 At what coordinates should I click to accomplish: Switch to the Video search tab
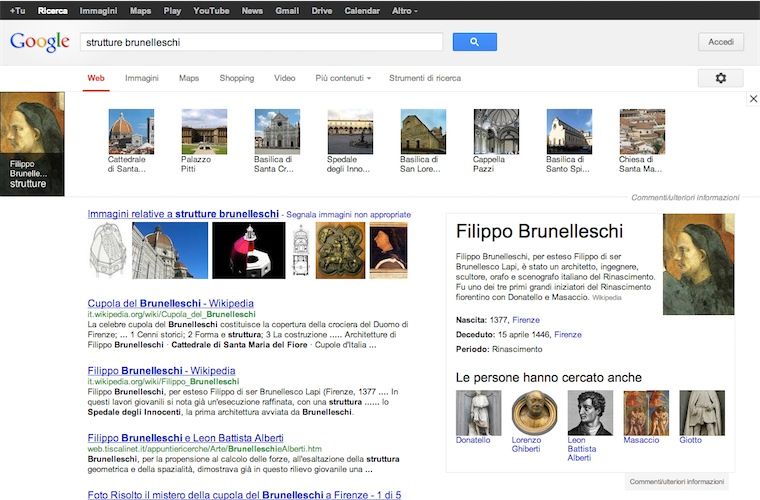pos(285,78)
